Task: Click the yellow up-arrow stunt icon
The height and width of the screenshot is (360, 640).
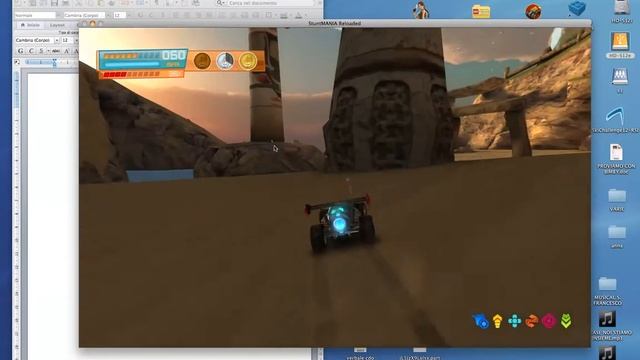Action: click(497, 321)
